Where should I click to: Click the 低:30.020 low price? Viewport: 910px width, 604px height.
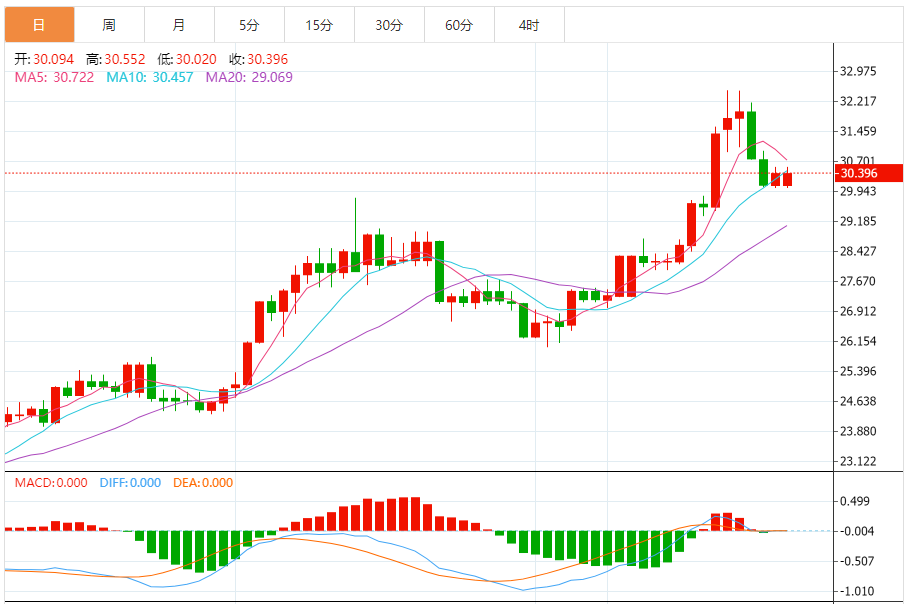[x=187, y=59]
